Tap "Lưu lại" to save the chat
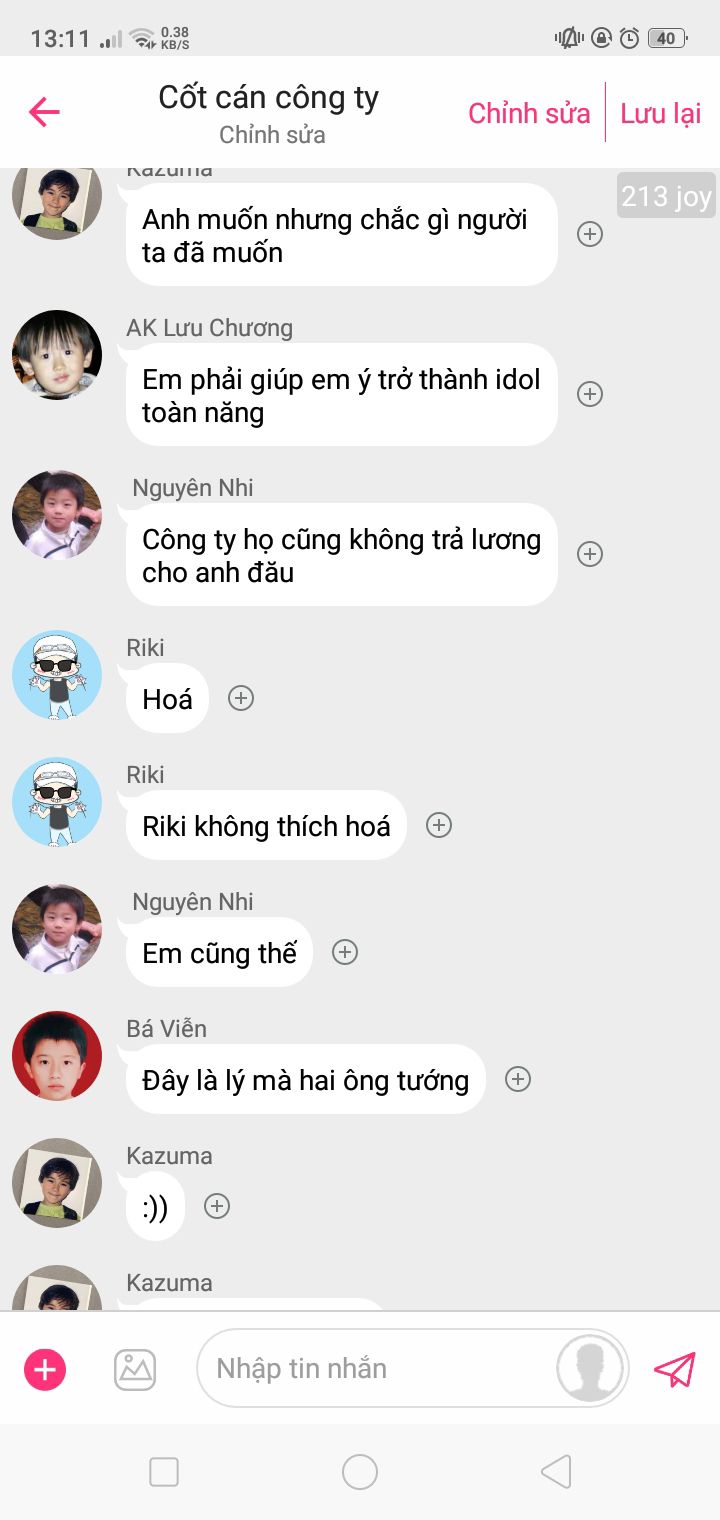Viewport: 720px width, 1520px height. click(x=661, y=113)
